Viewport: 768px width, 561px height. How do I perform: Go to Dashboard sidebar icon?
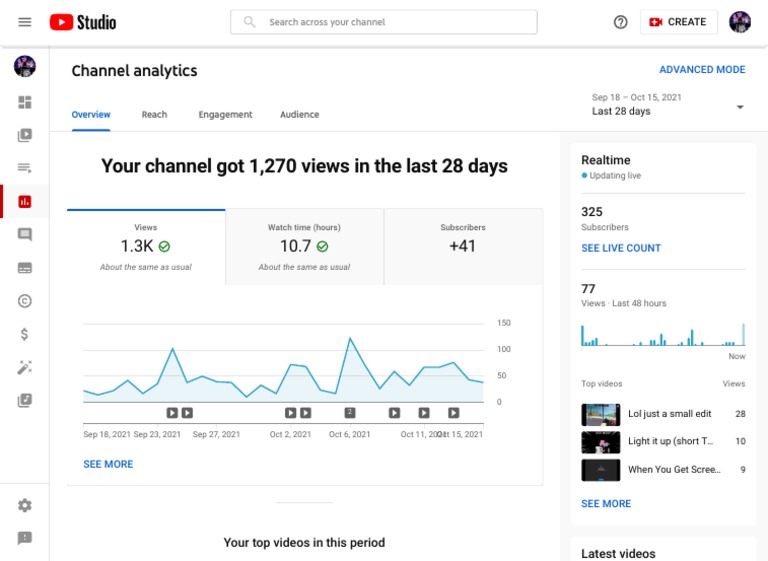[x=24, y=102]
